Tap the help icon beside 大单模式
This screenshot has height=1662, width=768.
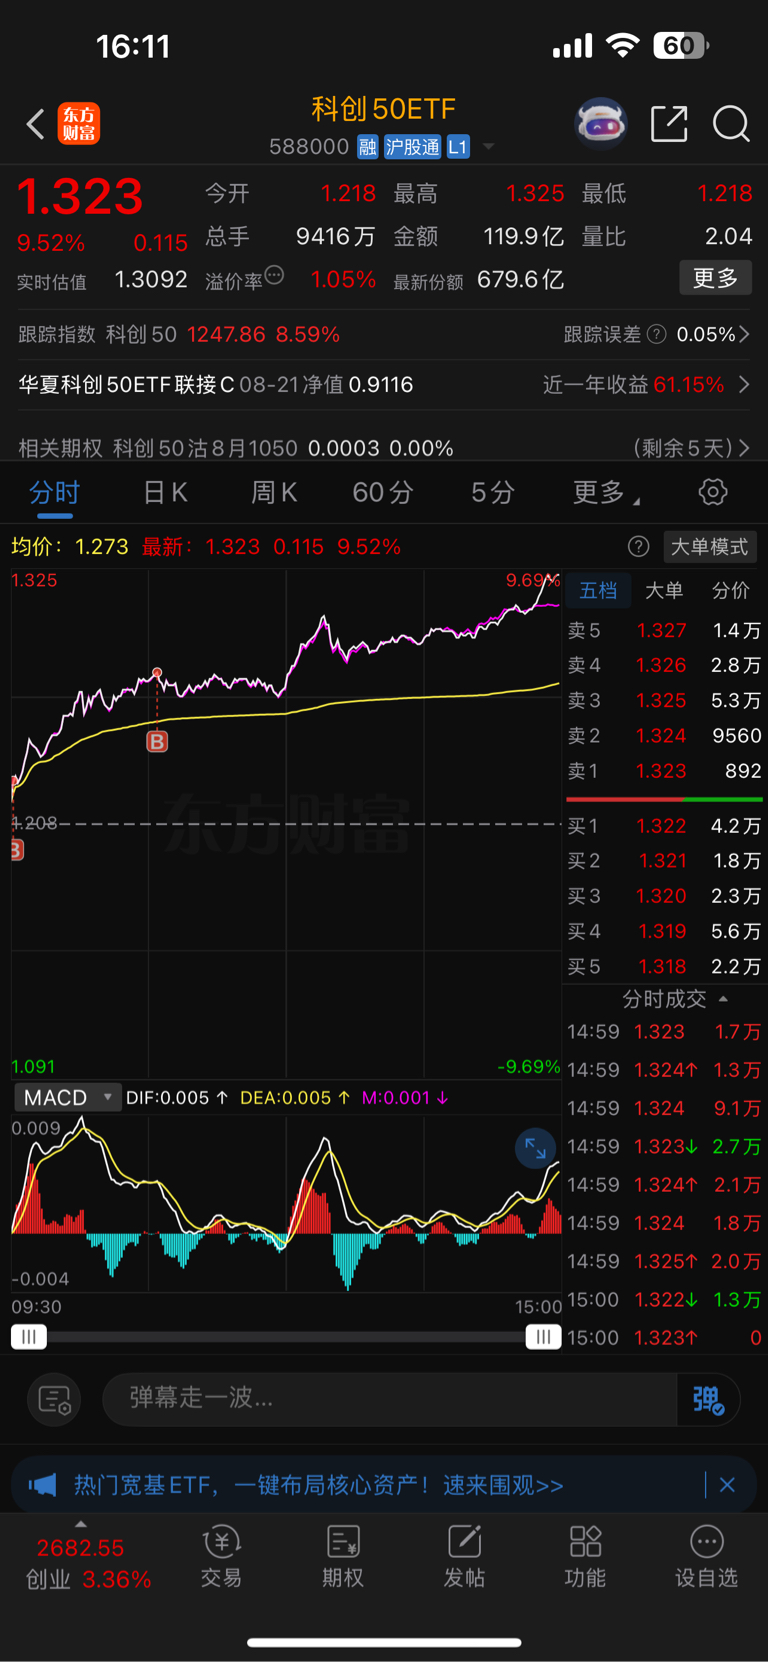[x=638, y=547]
